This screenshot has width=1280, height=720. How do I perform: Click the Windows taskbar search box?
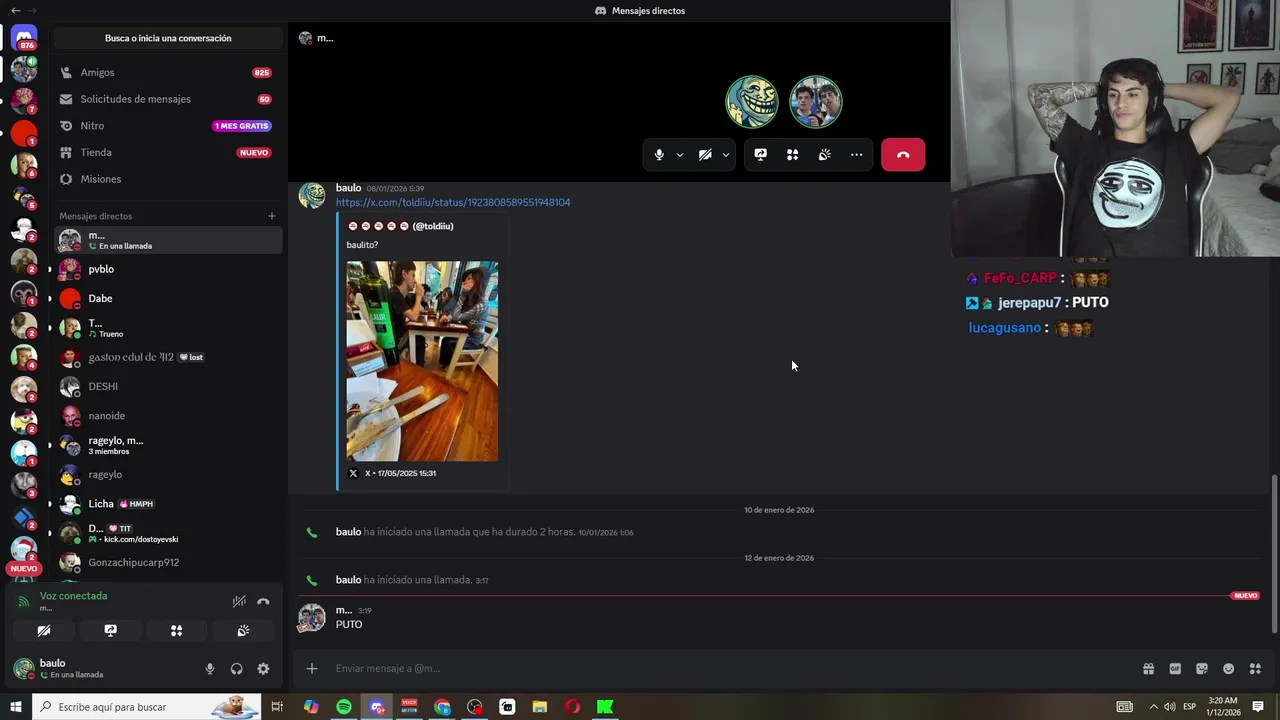[147, 707]
